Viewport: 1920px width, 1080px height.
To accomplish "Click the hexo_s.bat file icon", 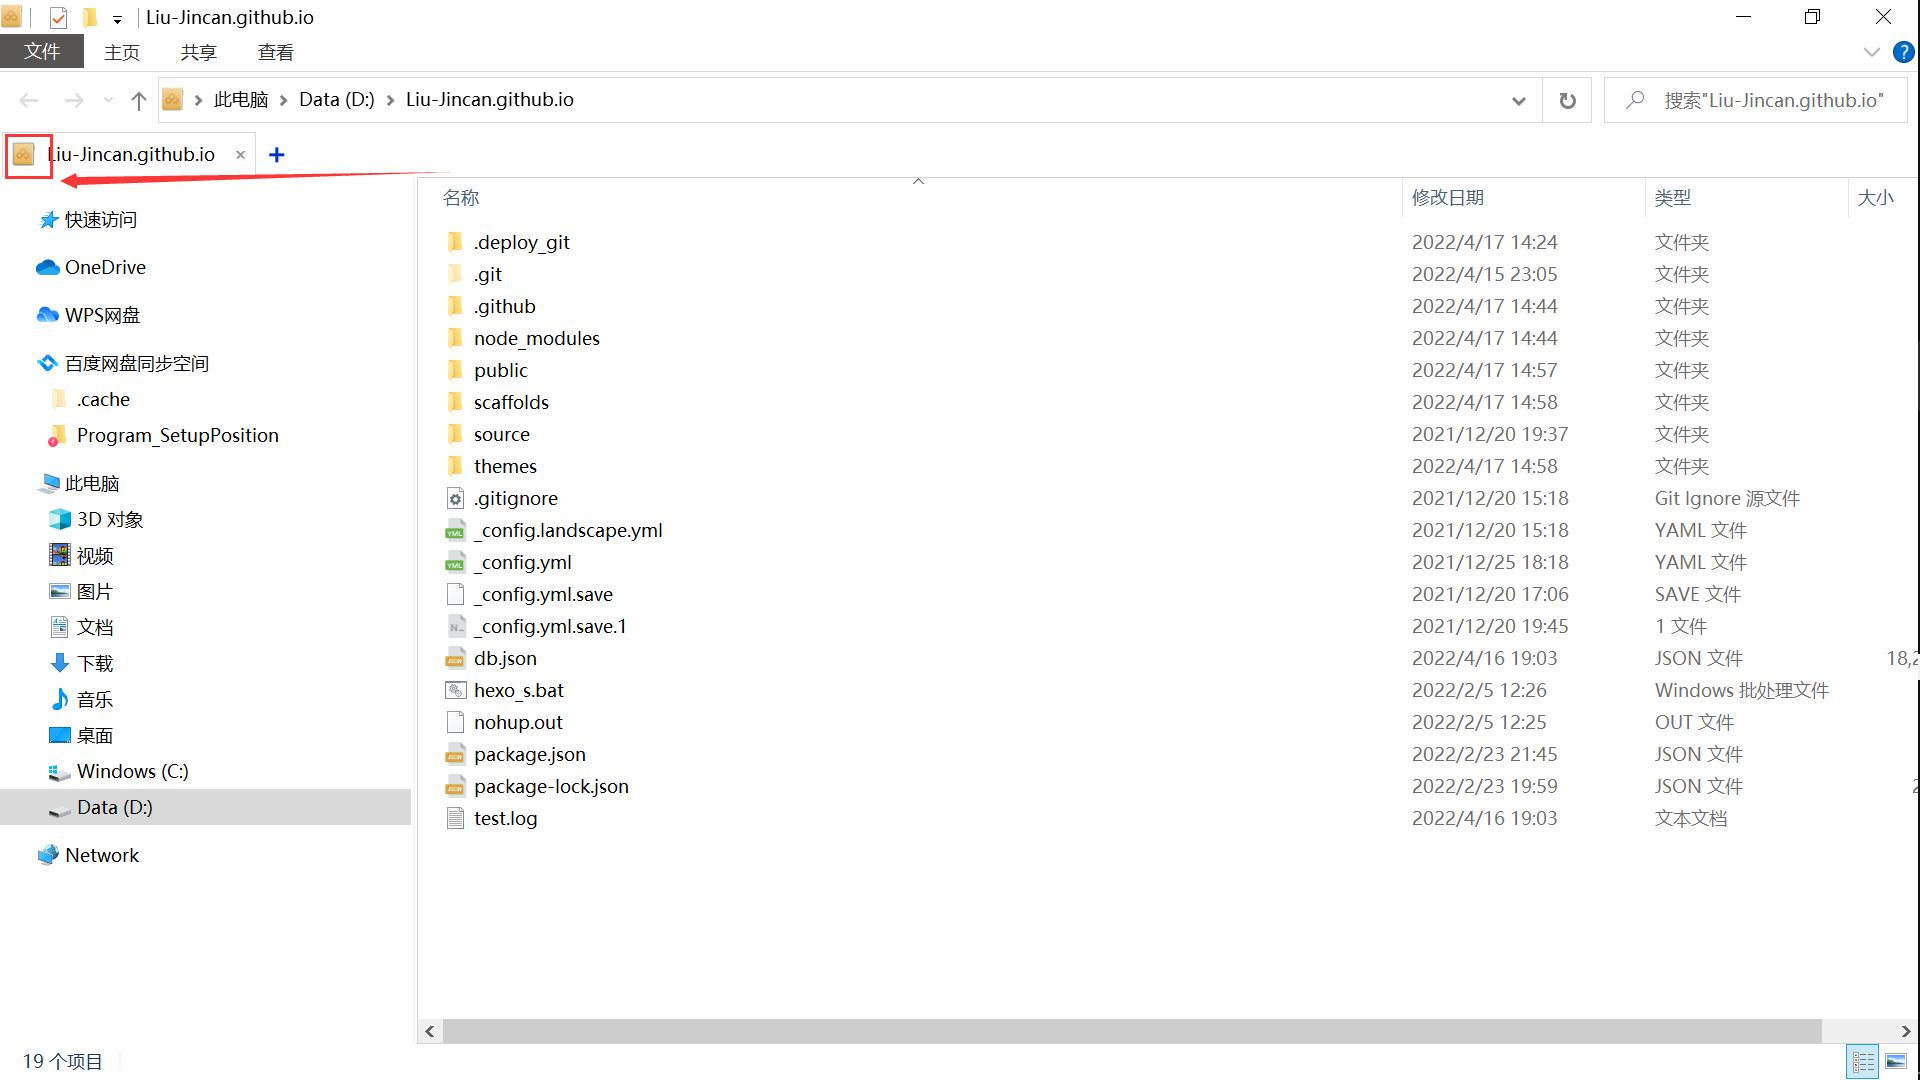I will tap(456, 691).
